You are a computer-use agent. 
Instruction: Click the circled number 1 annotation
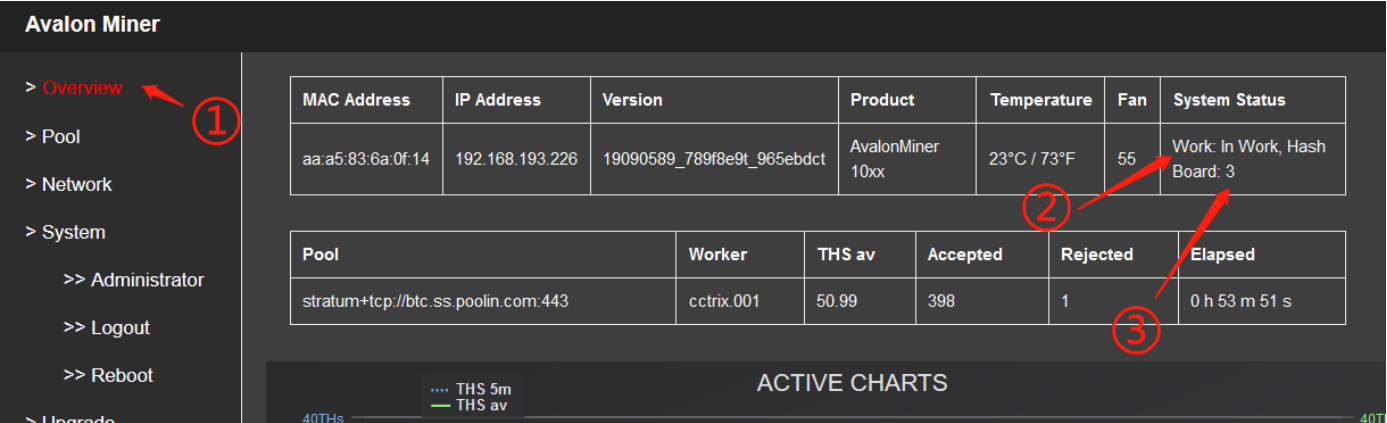pyautogui.click(x=216, y=120)
